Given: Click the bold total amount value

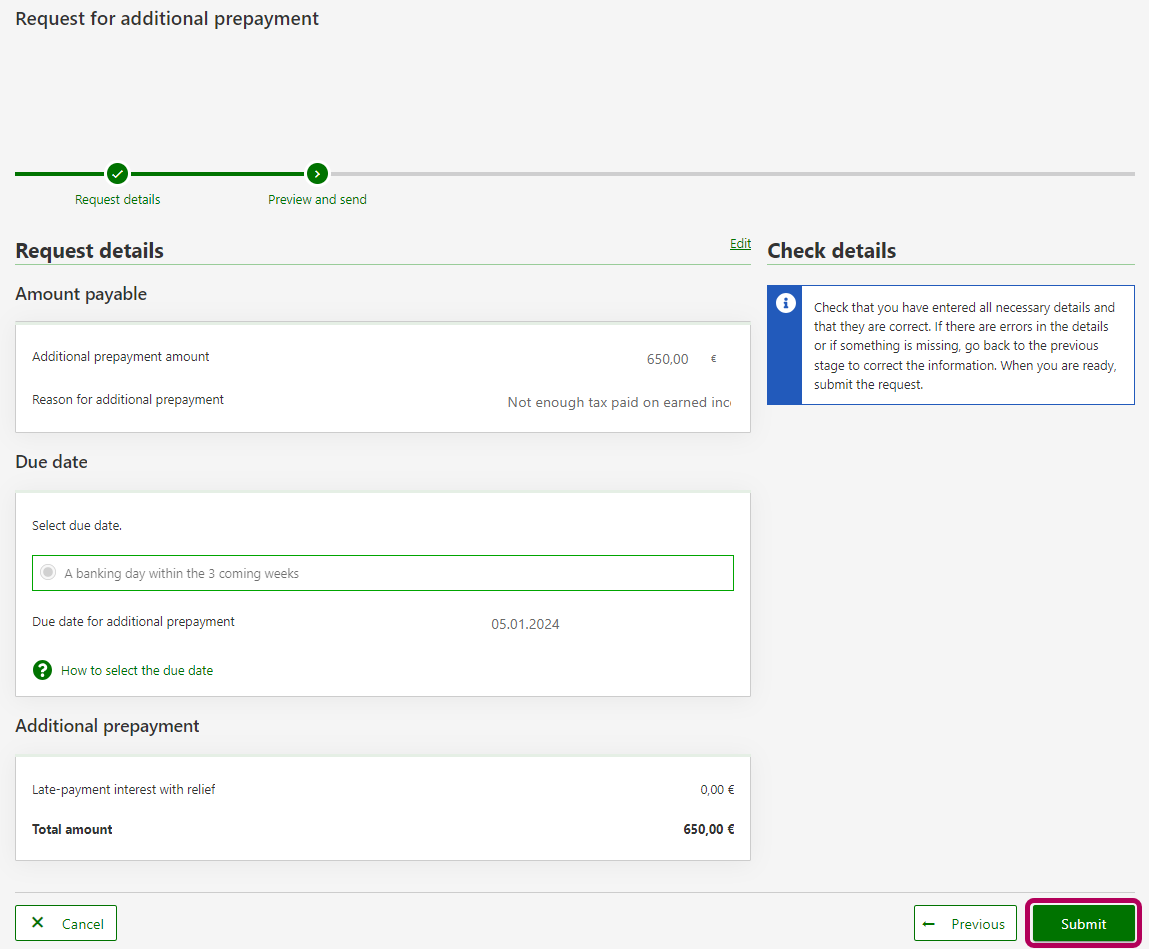Looking at the screenshot, I should pos(708,829).
